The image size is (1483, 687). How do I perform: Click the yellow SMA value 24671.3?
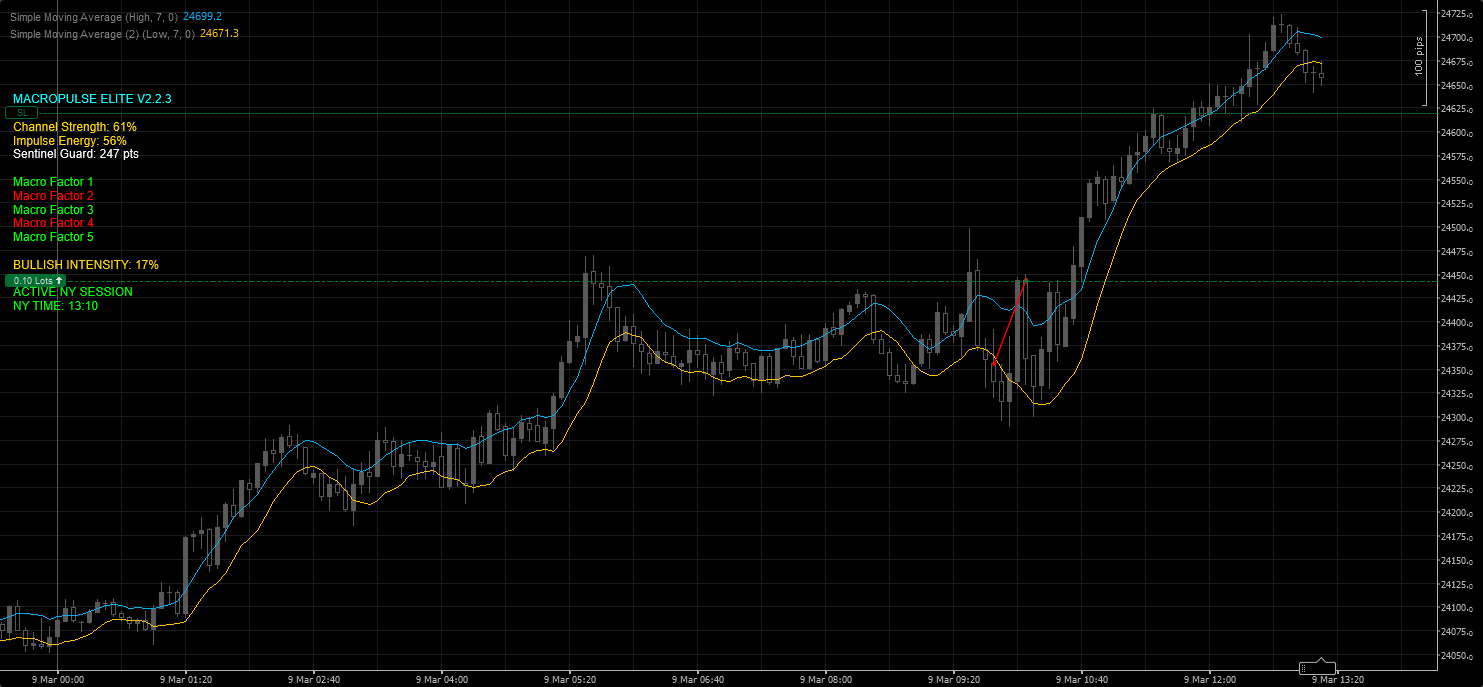click(220, 33)
